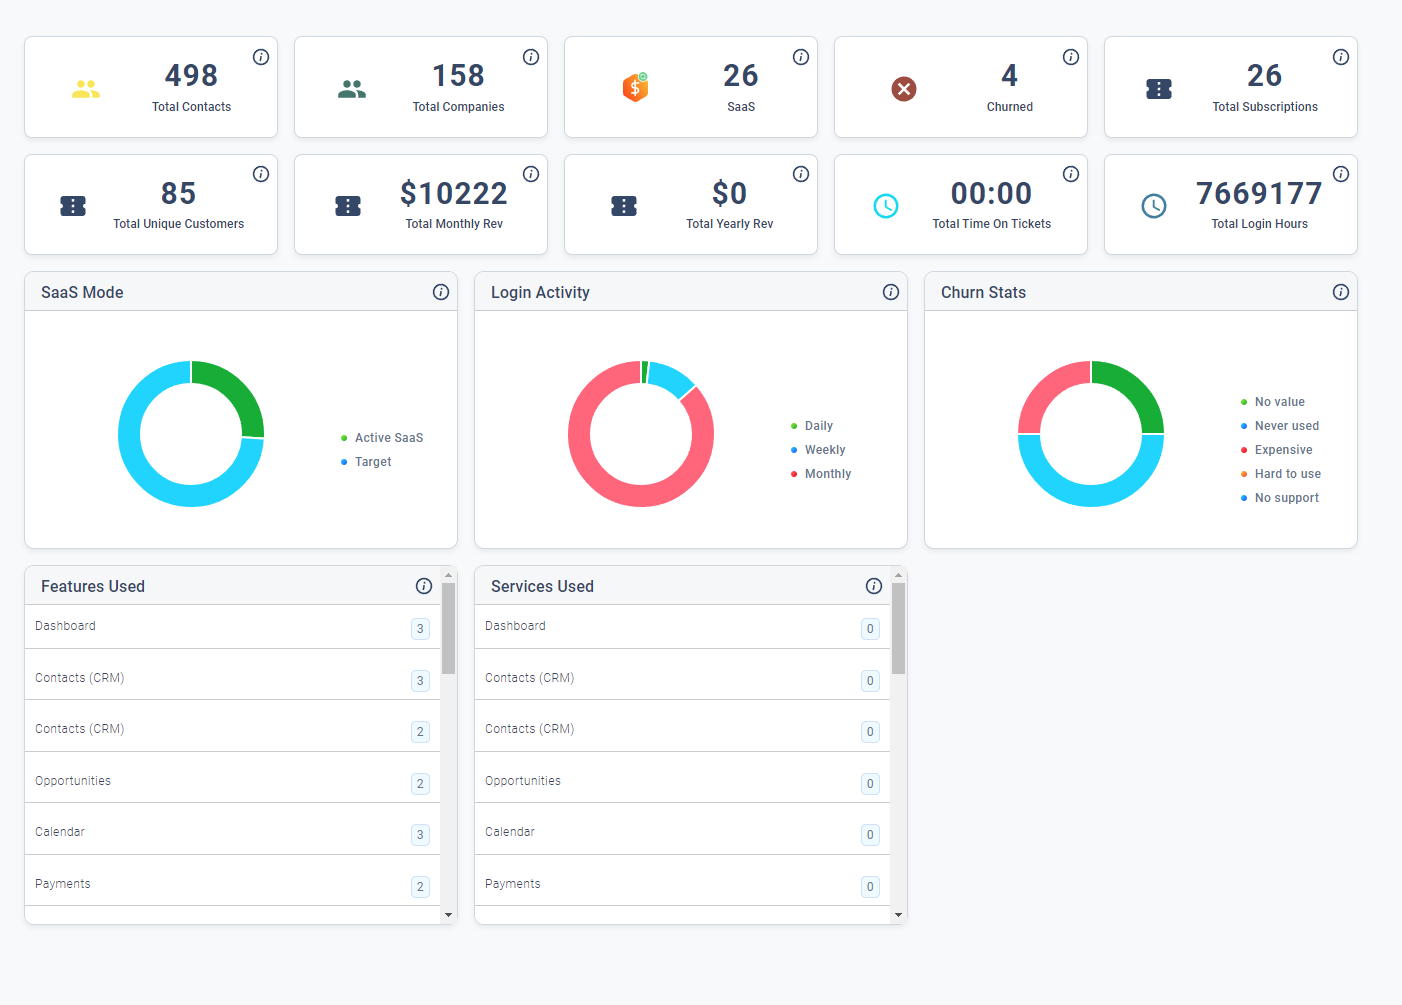This screenshot has width=1402, height=1005.
Task: Click the Calendar count badge in Services Used
Action: click(x=870, y=835)
